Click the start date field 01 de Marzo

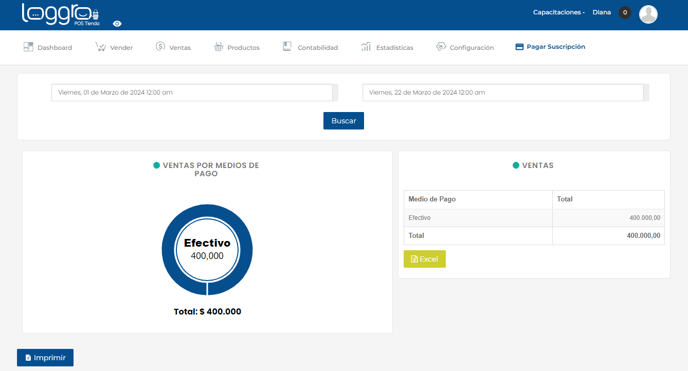(192, 93)
